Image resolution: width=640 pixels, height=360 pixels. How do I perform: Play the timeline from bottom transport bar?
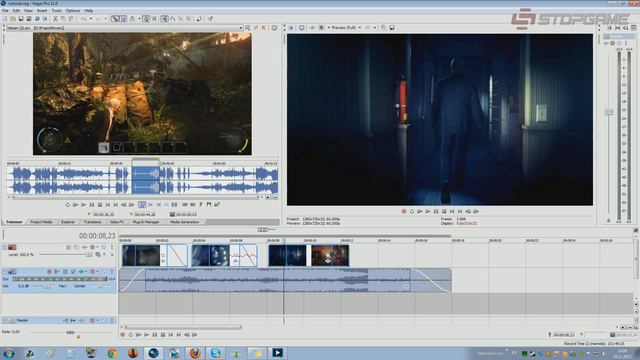[x=147, y=335]
